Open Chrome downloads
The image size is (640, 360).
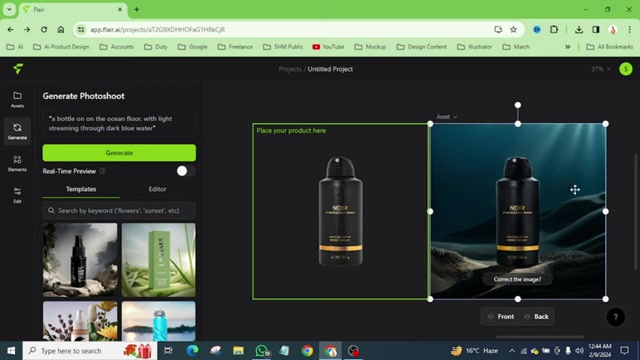(579, 29)
